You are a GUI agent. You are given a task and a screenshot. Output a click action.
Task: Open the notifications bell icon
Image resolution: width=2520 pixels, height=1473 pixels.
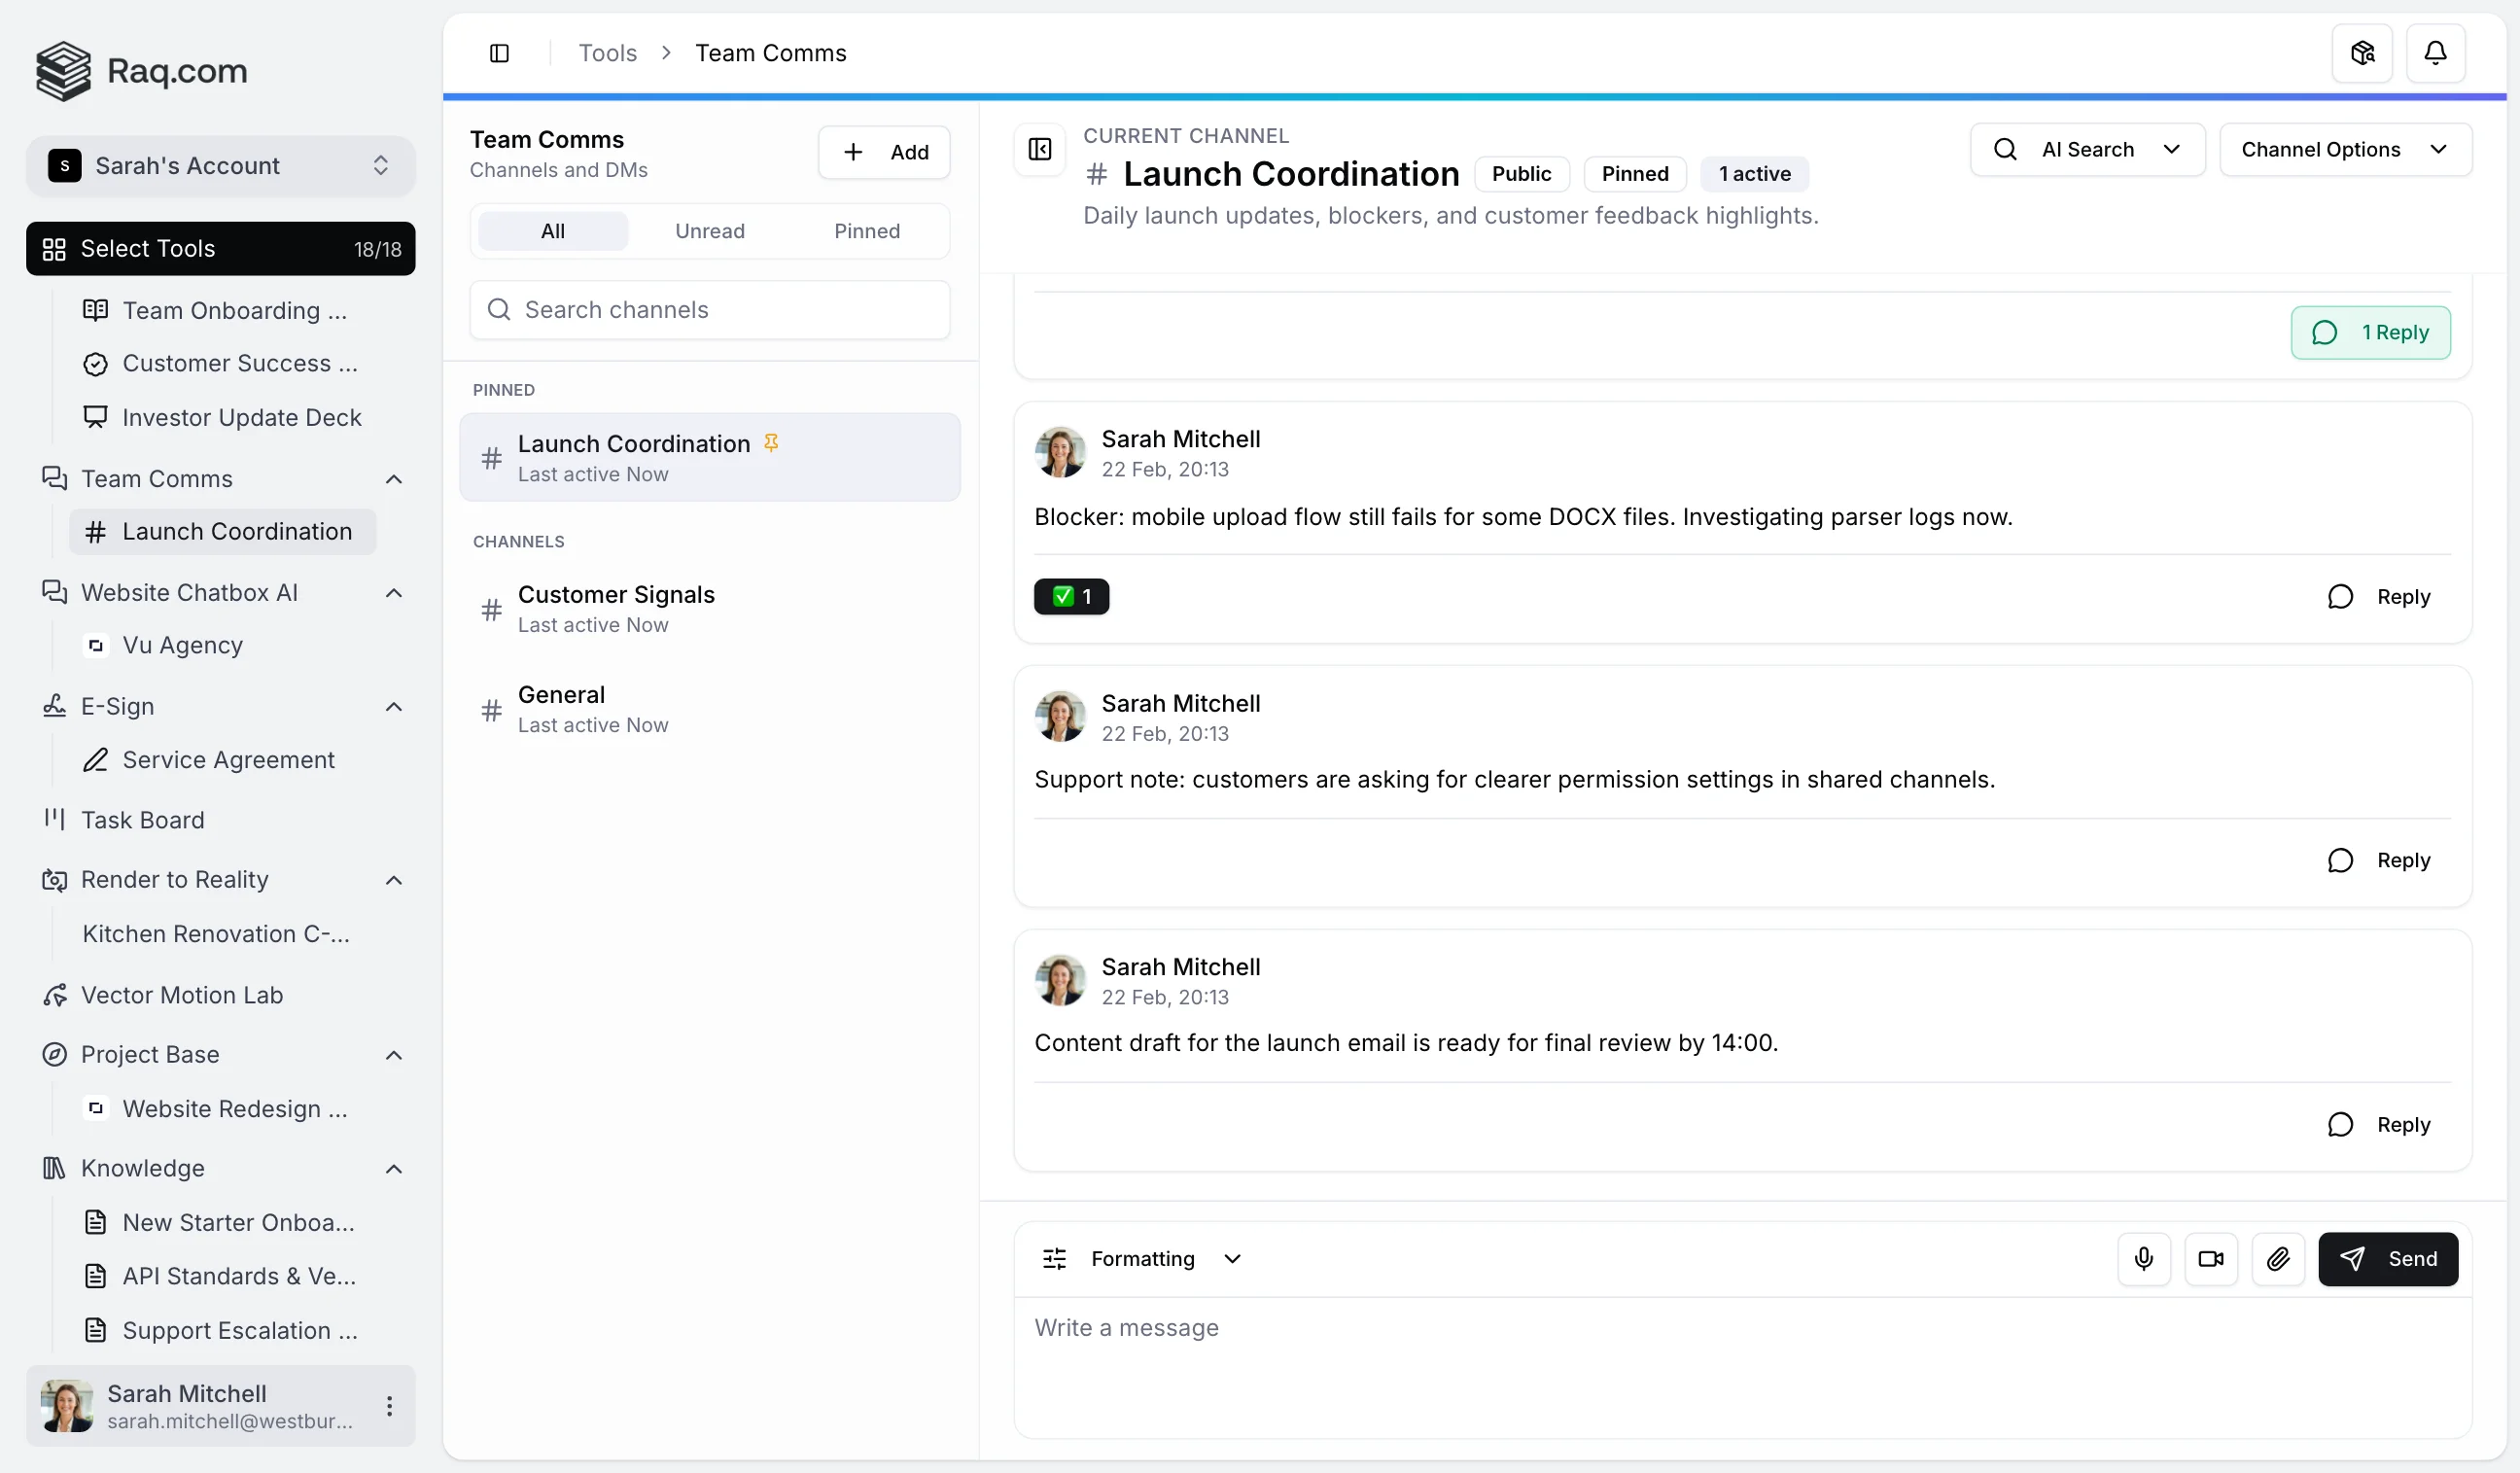tap(2434, 52)
